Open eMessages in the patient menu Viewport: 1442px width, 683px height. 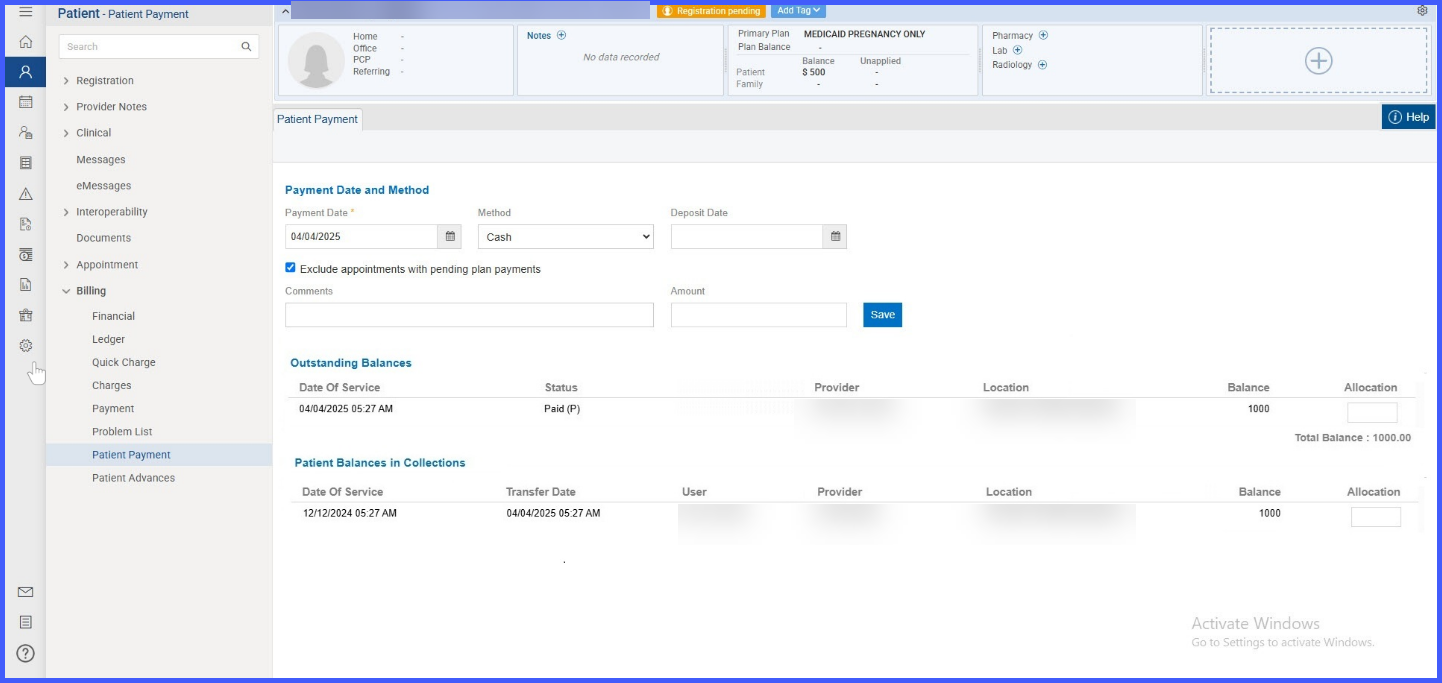pyautogui.click(x=104, y=186)
